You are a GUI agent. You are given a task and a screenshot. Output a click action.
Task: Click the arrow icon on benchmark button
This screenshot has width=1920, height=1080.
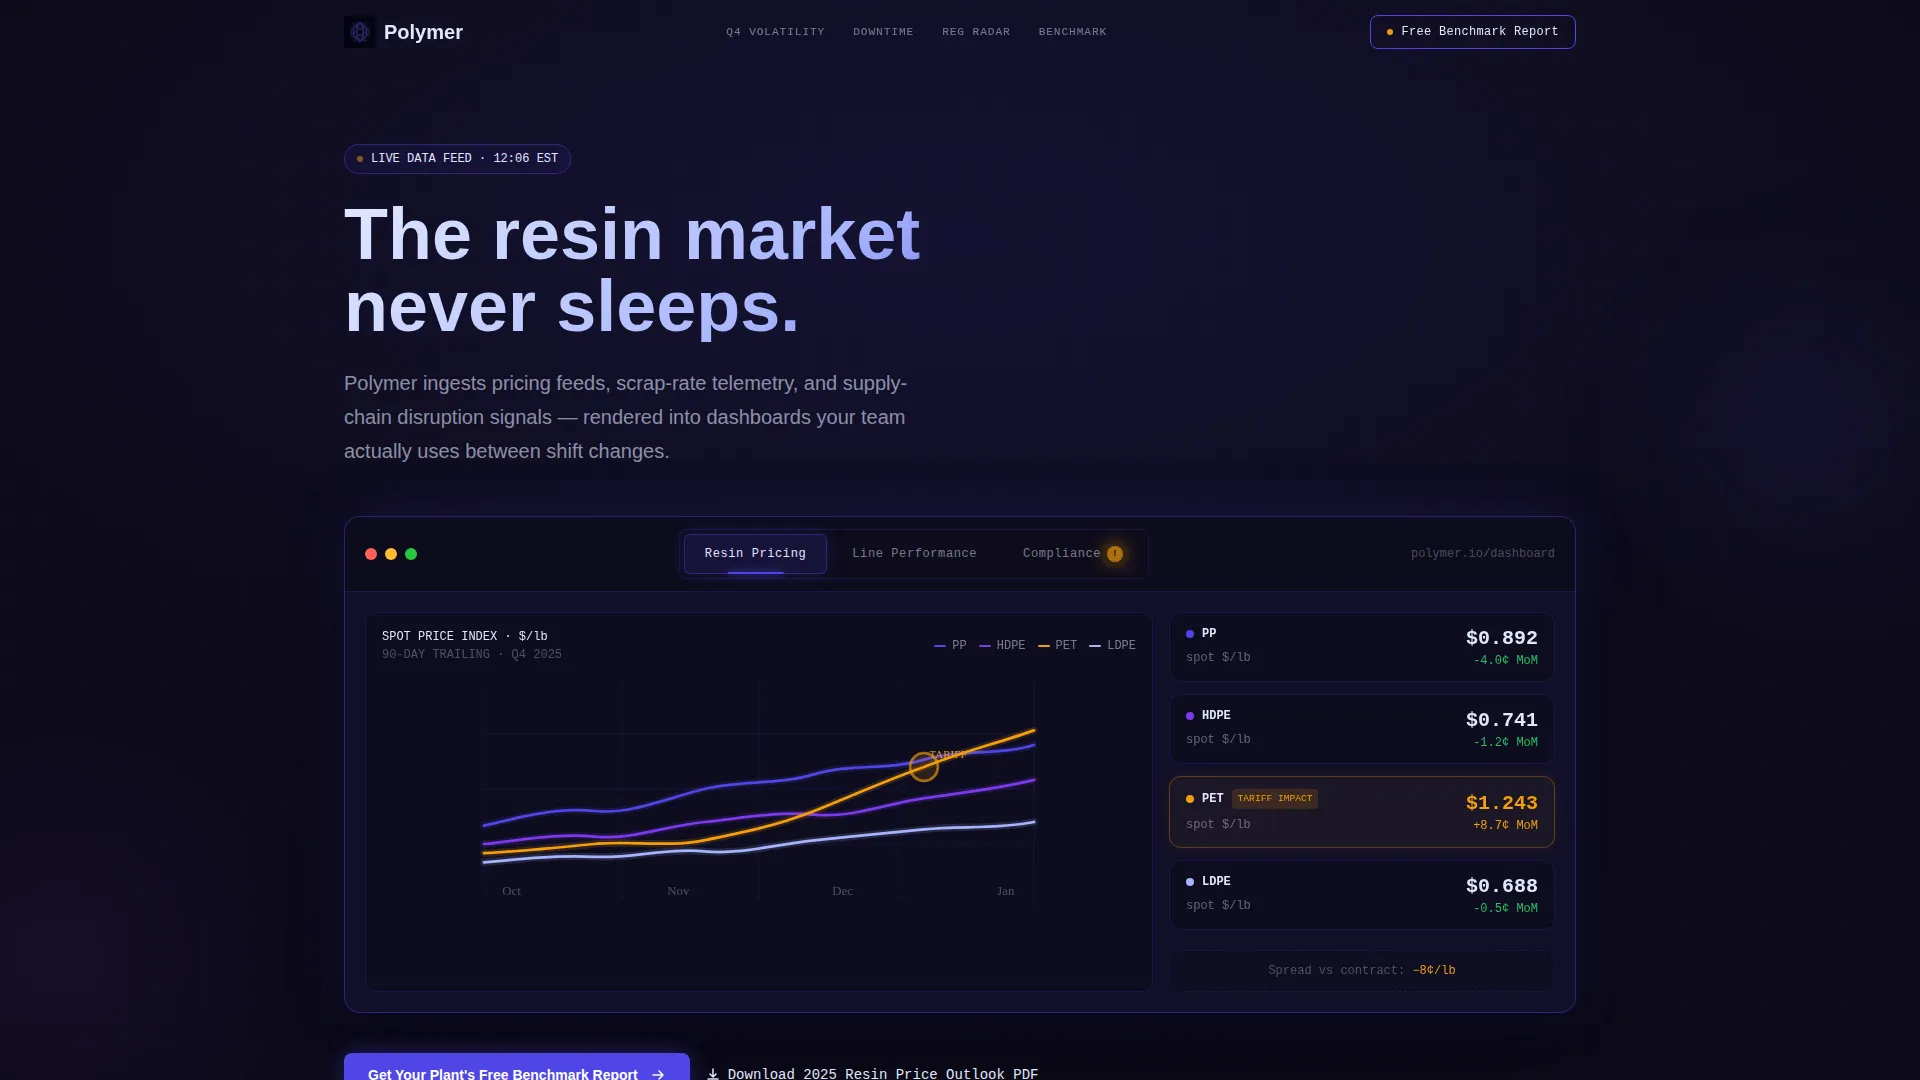point(658,1074)
